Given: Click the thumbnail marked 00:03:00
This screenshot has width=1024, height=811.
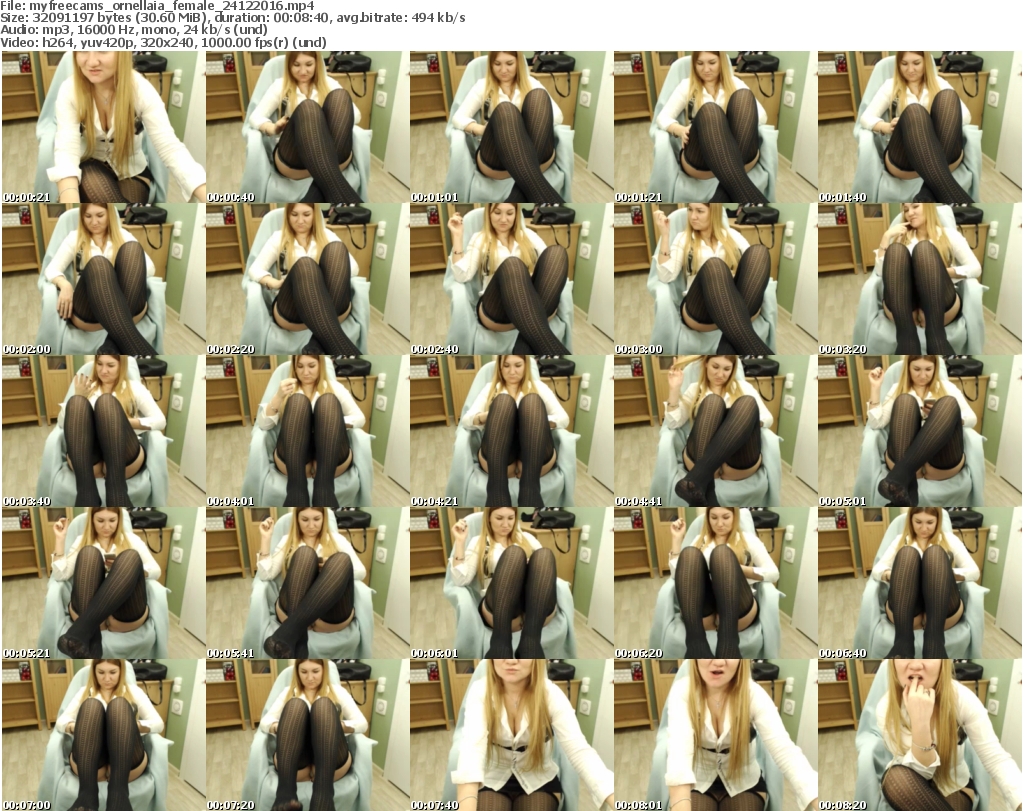Looking at the screenshot, I should [716, 279].
